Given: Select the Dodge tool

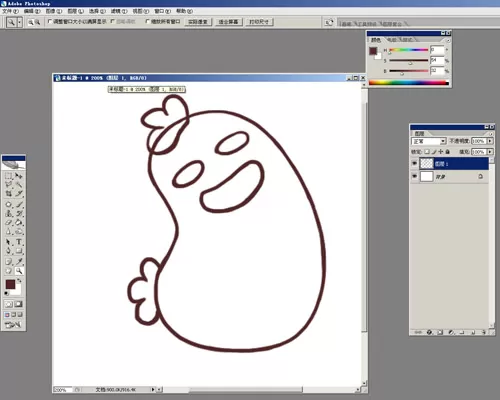Looking at the screenshot, I should [19, 231].
